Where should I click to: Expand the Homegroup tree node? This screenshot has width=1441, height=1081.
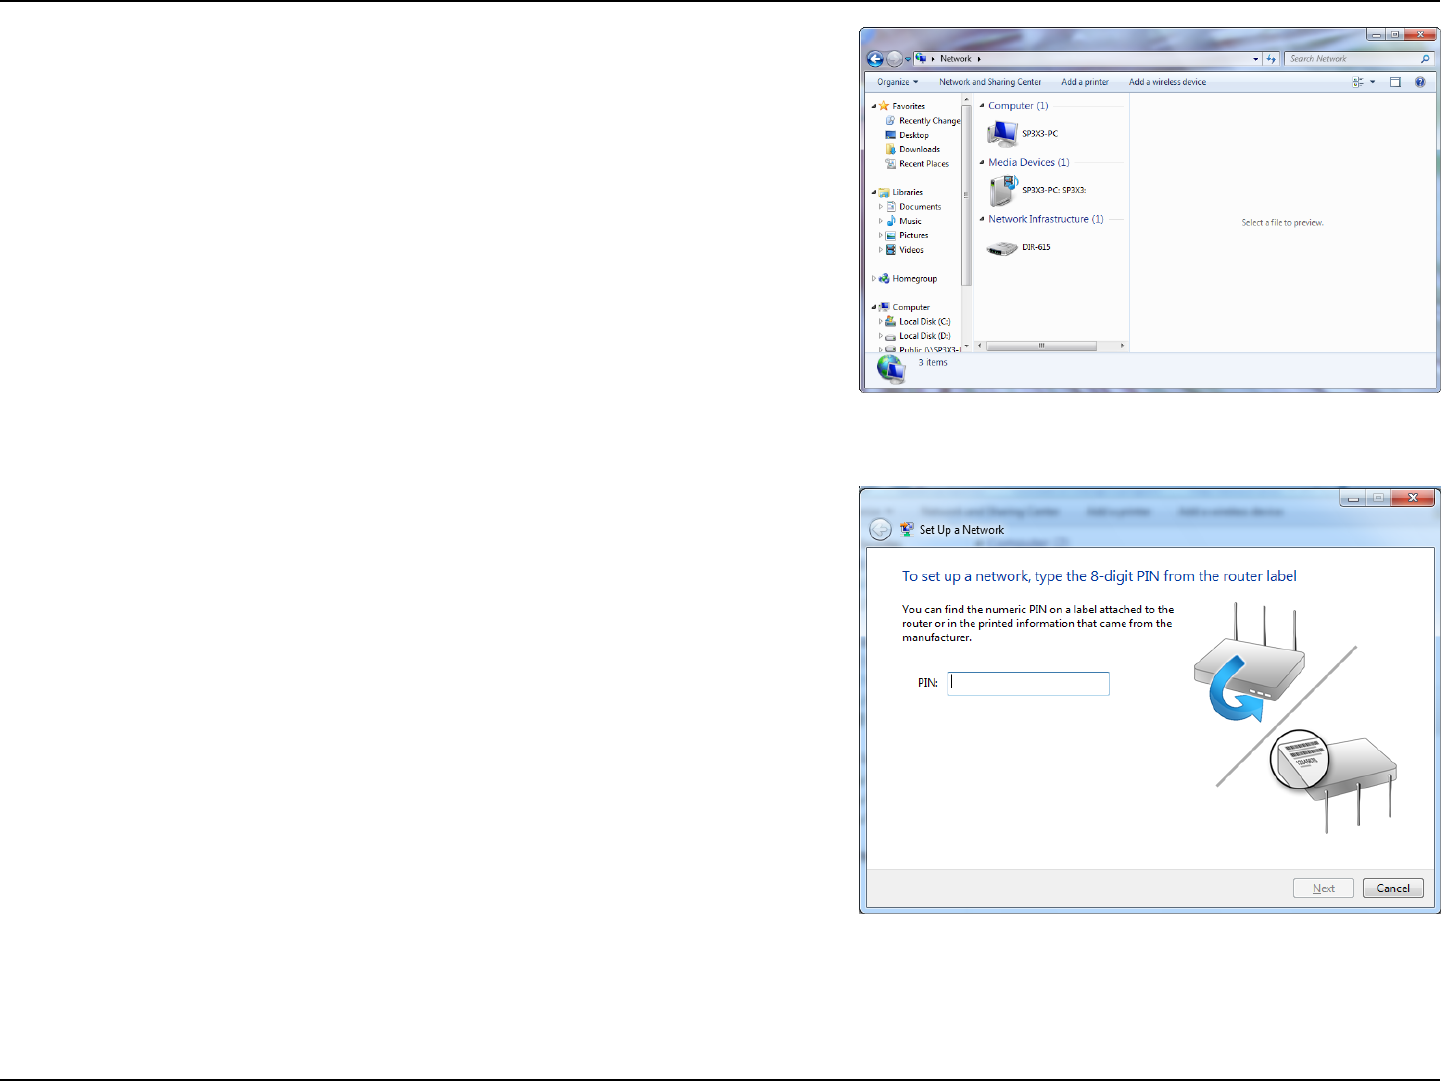(874, 279)
